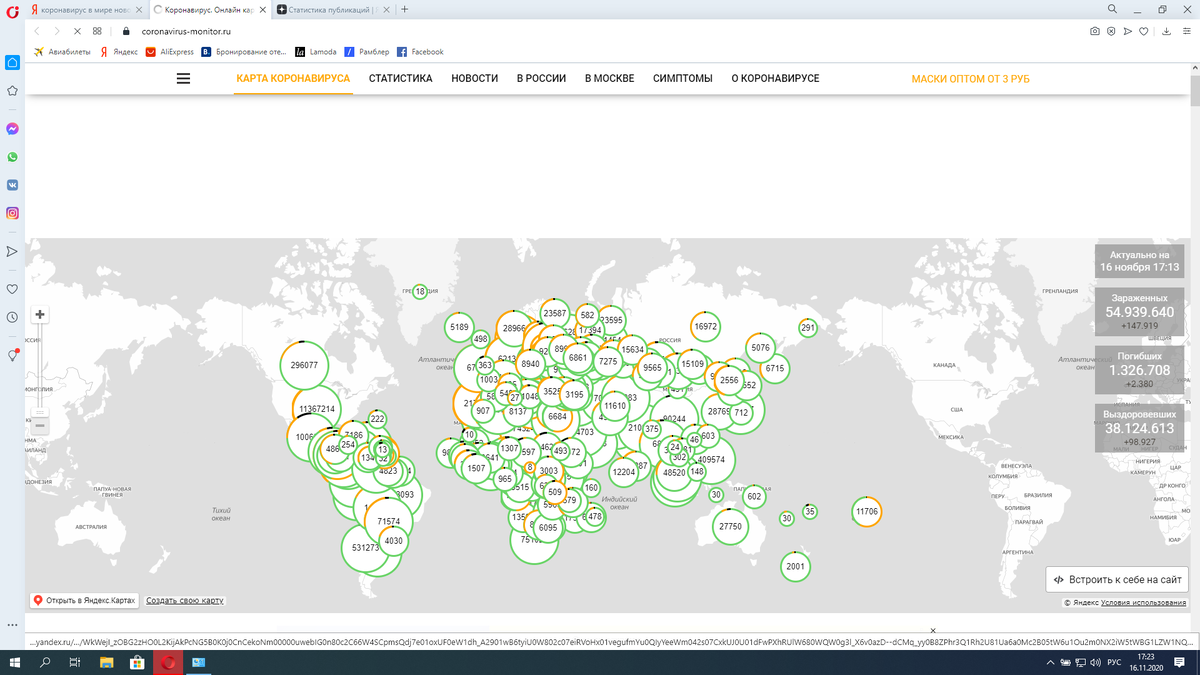
Task: Open Условия использования link
Action: 1143,603
